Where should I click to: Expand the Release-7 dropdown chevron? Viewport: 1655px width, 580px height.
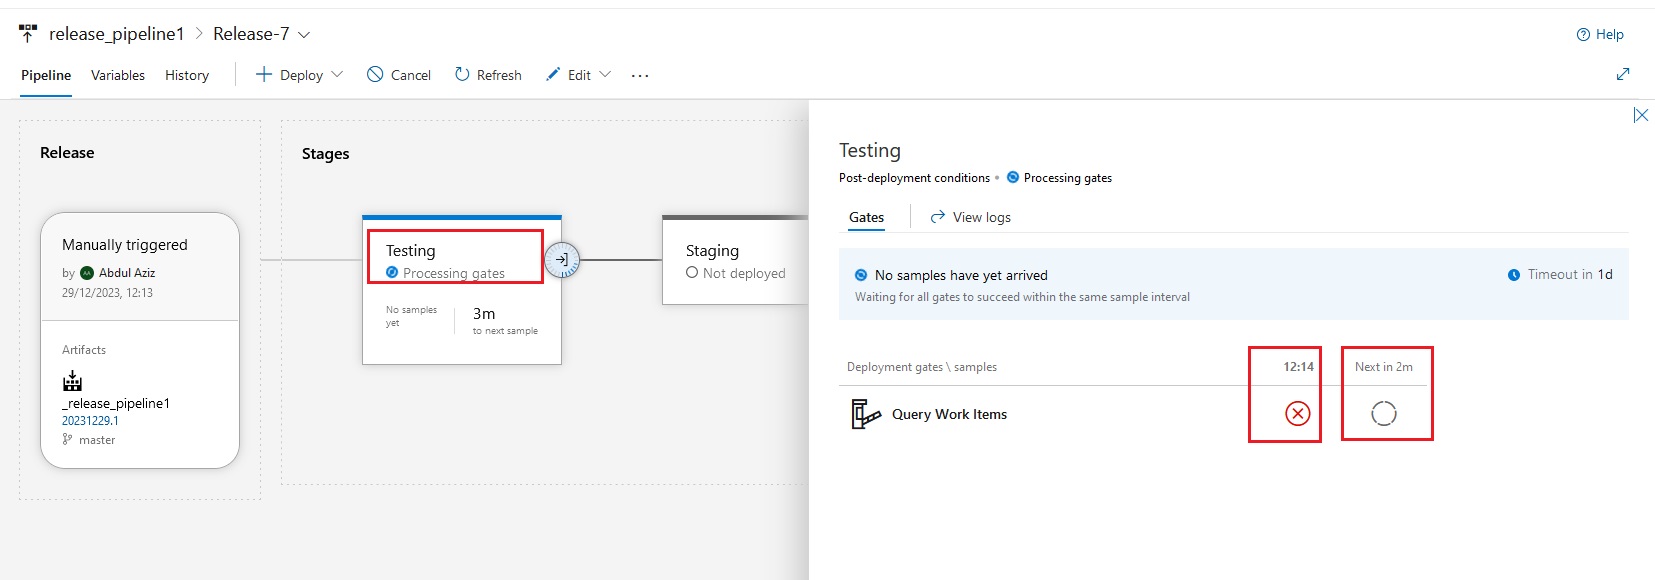[x=304, y=35]
